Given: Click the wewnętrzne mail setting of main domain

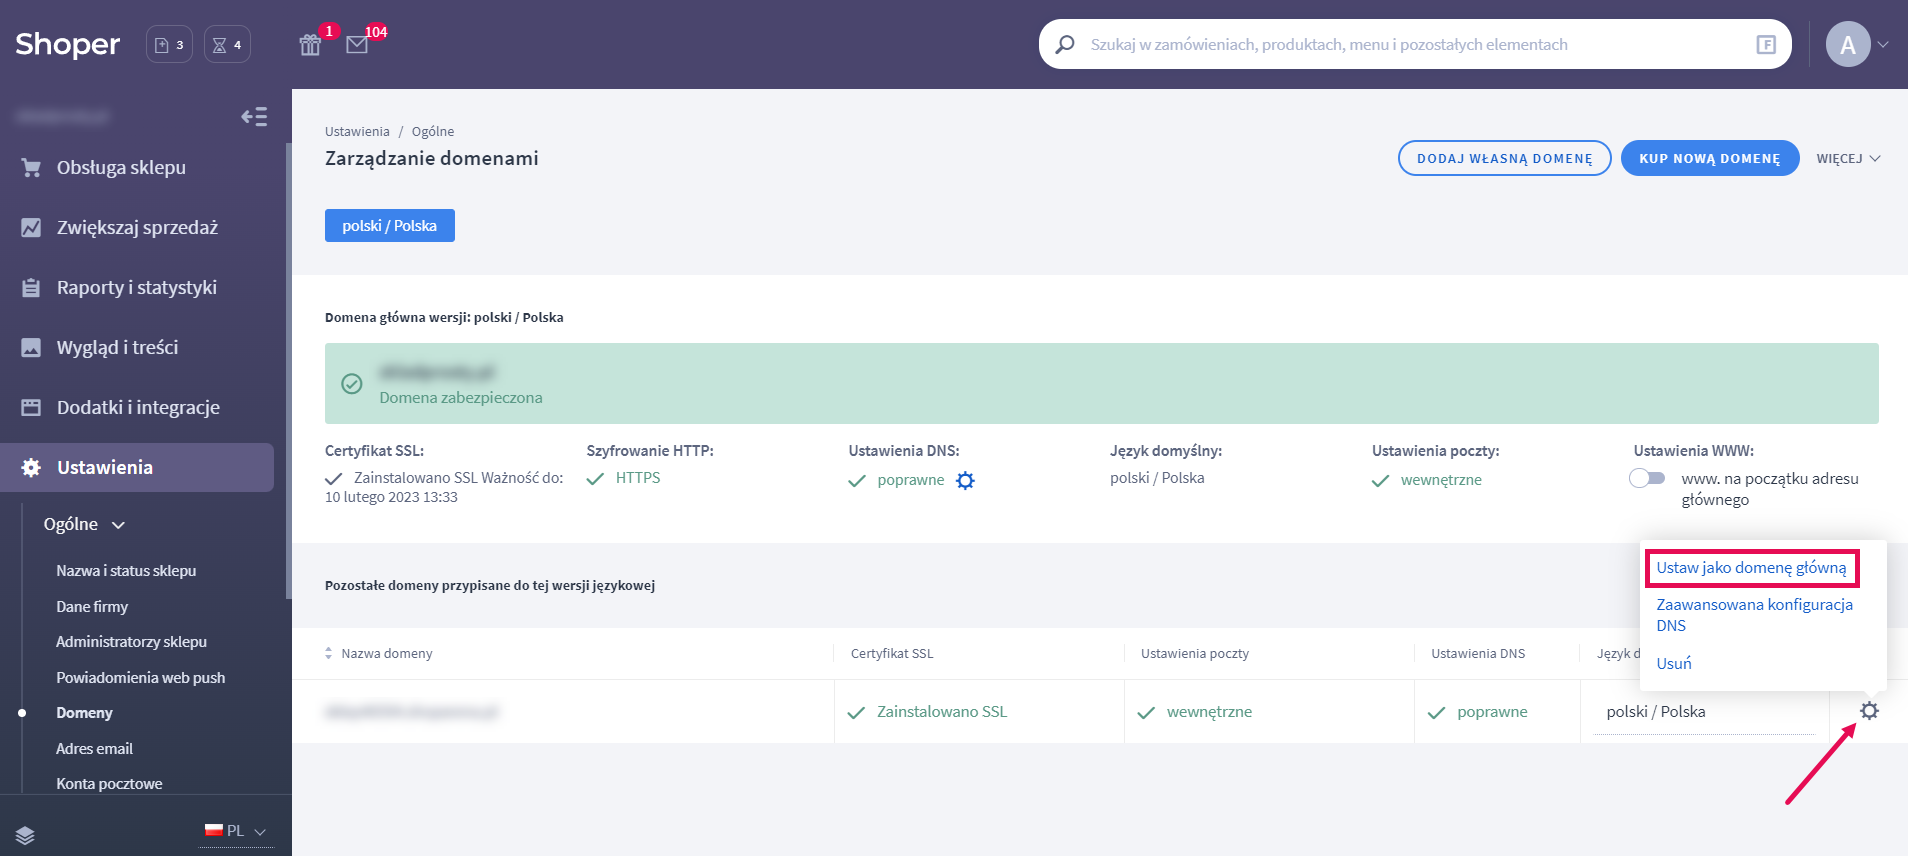Looking at the screenshot, I should point(1441,480).
